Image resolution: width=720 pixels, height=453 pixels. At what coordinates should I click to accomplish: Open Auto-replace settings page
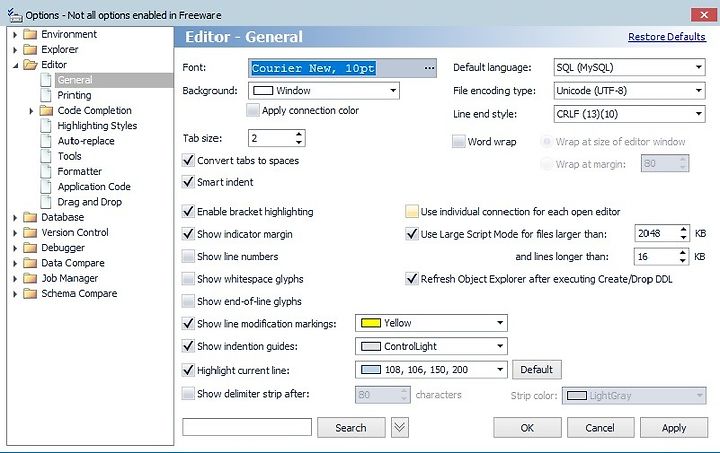click(x=86, y=141)
